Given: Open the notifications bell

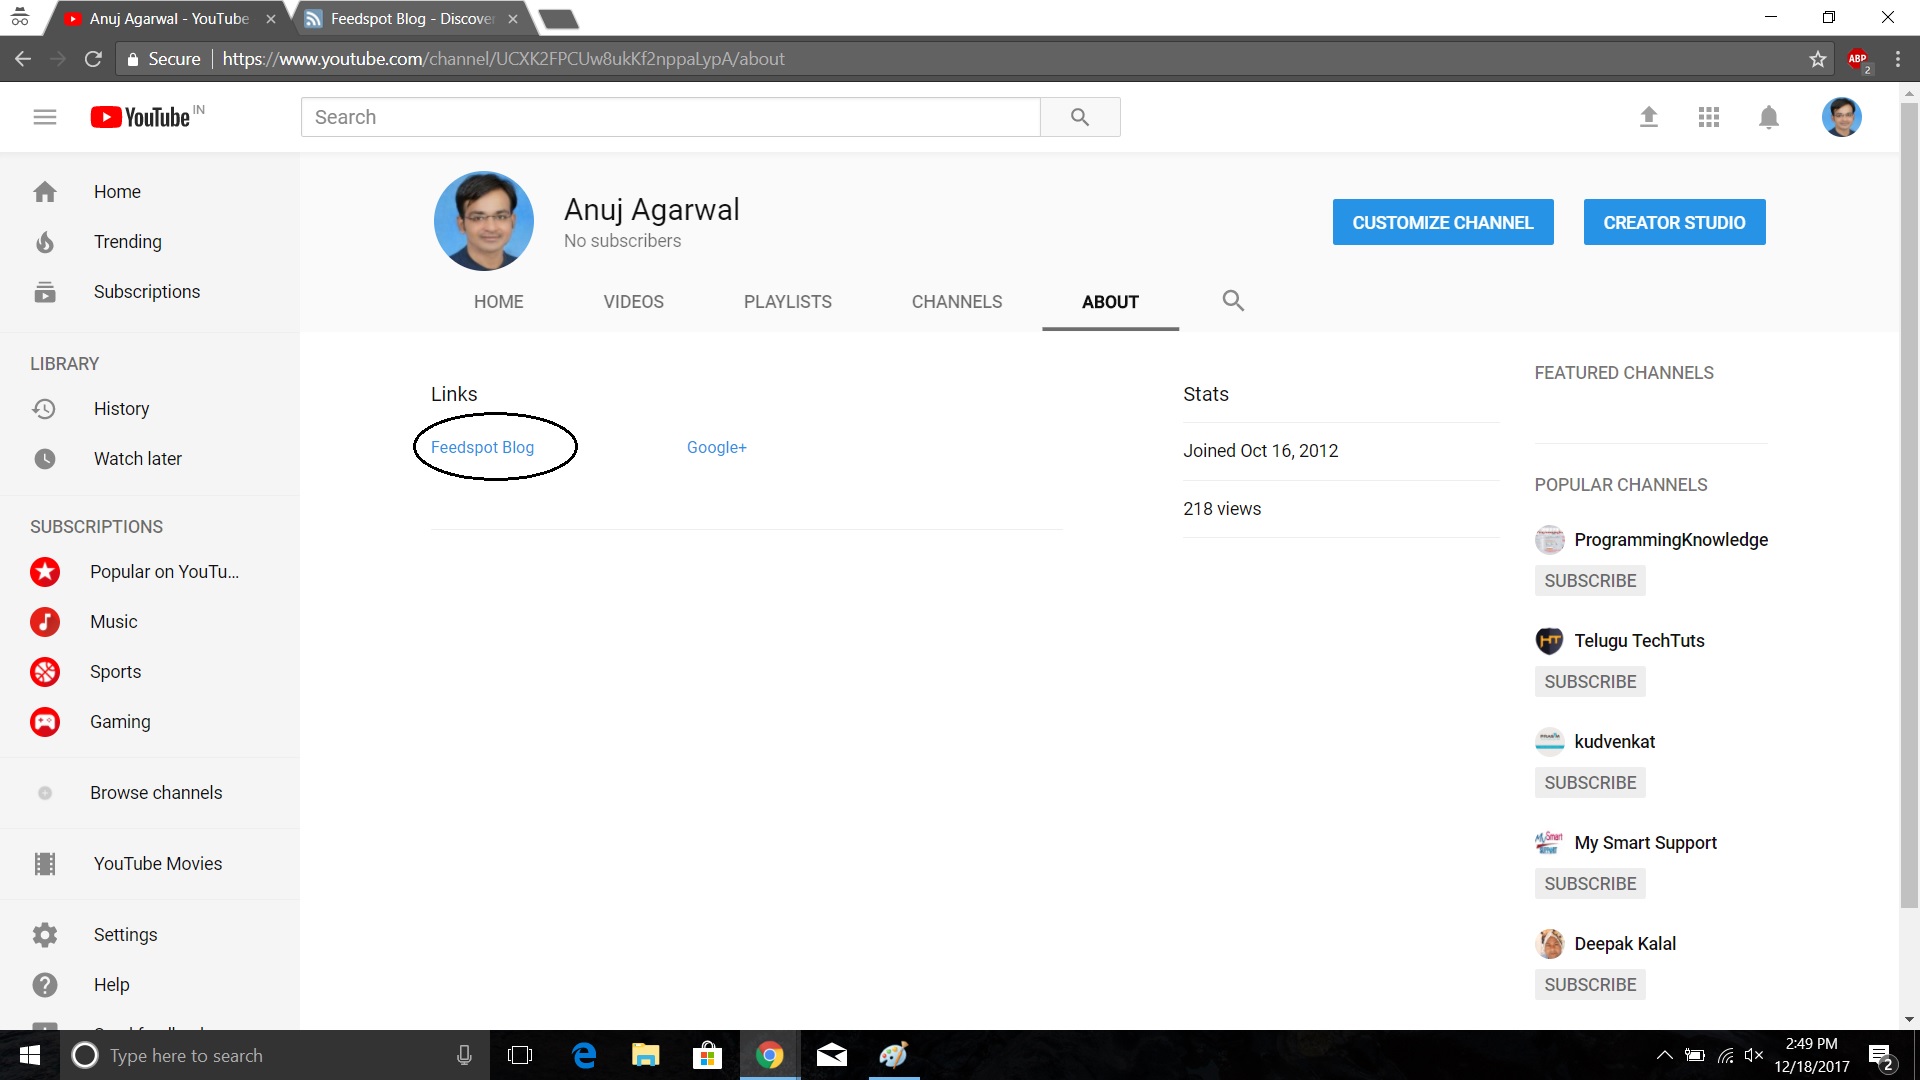Looking at the screenshot, I should [x=1769, y=117].
